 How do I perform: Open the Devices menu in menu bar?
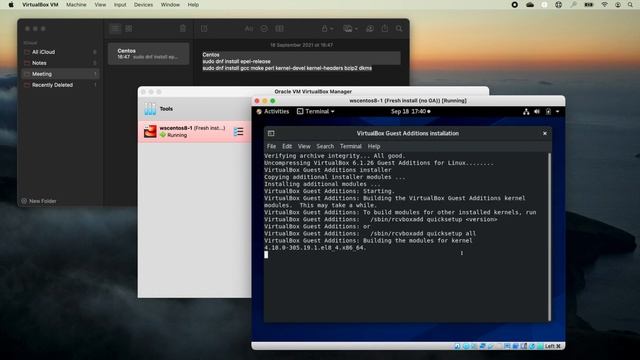[x=143, y=5]
